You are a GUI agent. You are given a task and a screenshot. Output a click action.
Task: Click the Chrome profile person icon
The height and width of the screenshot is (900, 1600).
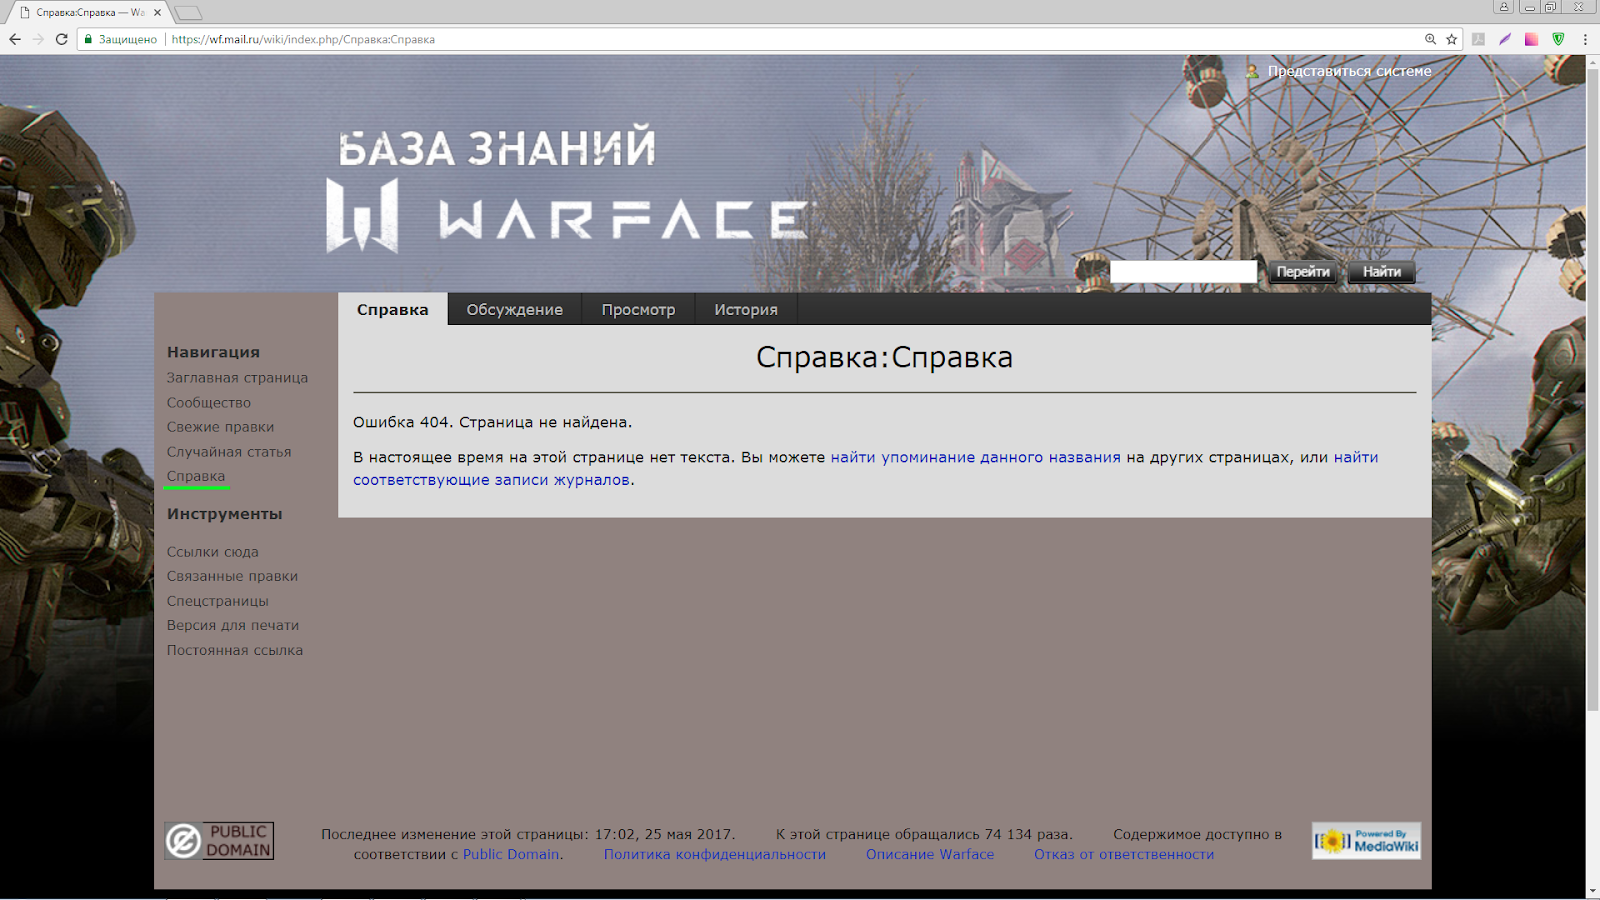(1504, 7)
